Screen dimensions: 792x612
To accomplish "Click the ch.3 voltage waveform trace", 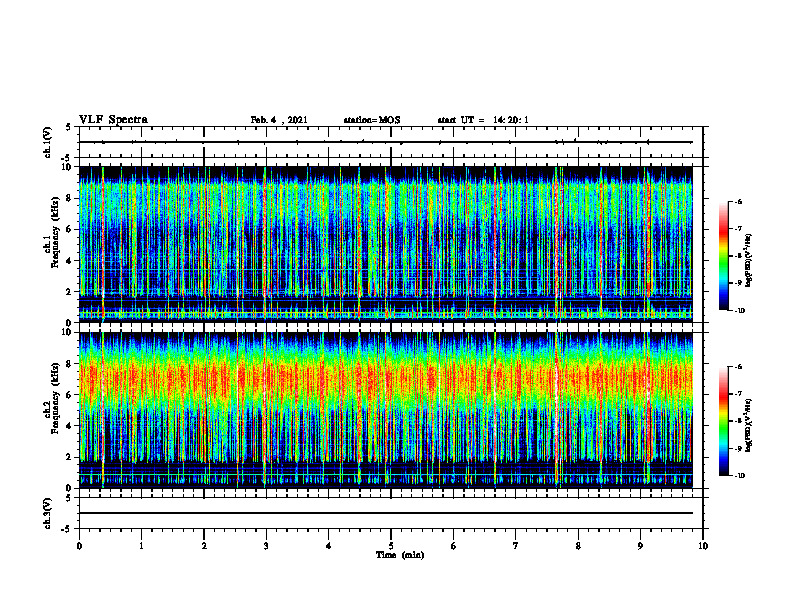I will click(x=386, y=513).
